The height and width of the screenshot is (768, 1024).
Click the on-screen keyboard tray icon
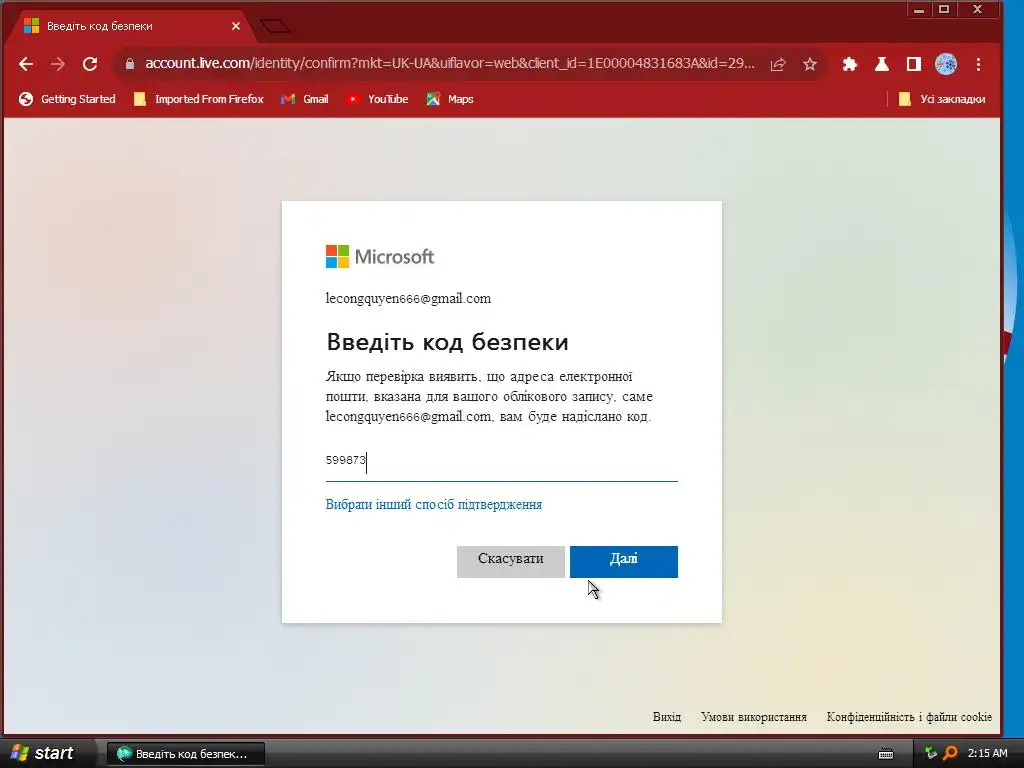pyautogui.click(x=886, y=754)
